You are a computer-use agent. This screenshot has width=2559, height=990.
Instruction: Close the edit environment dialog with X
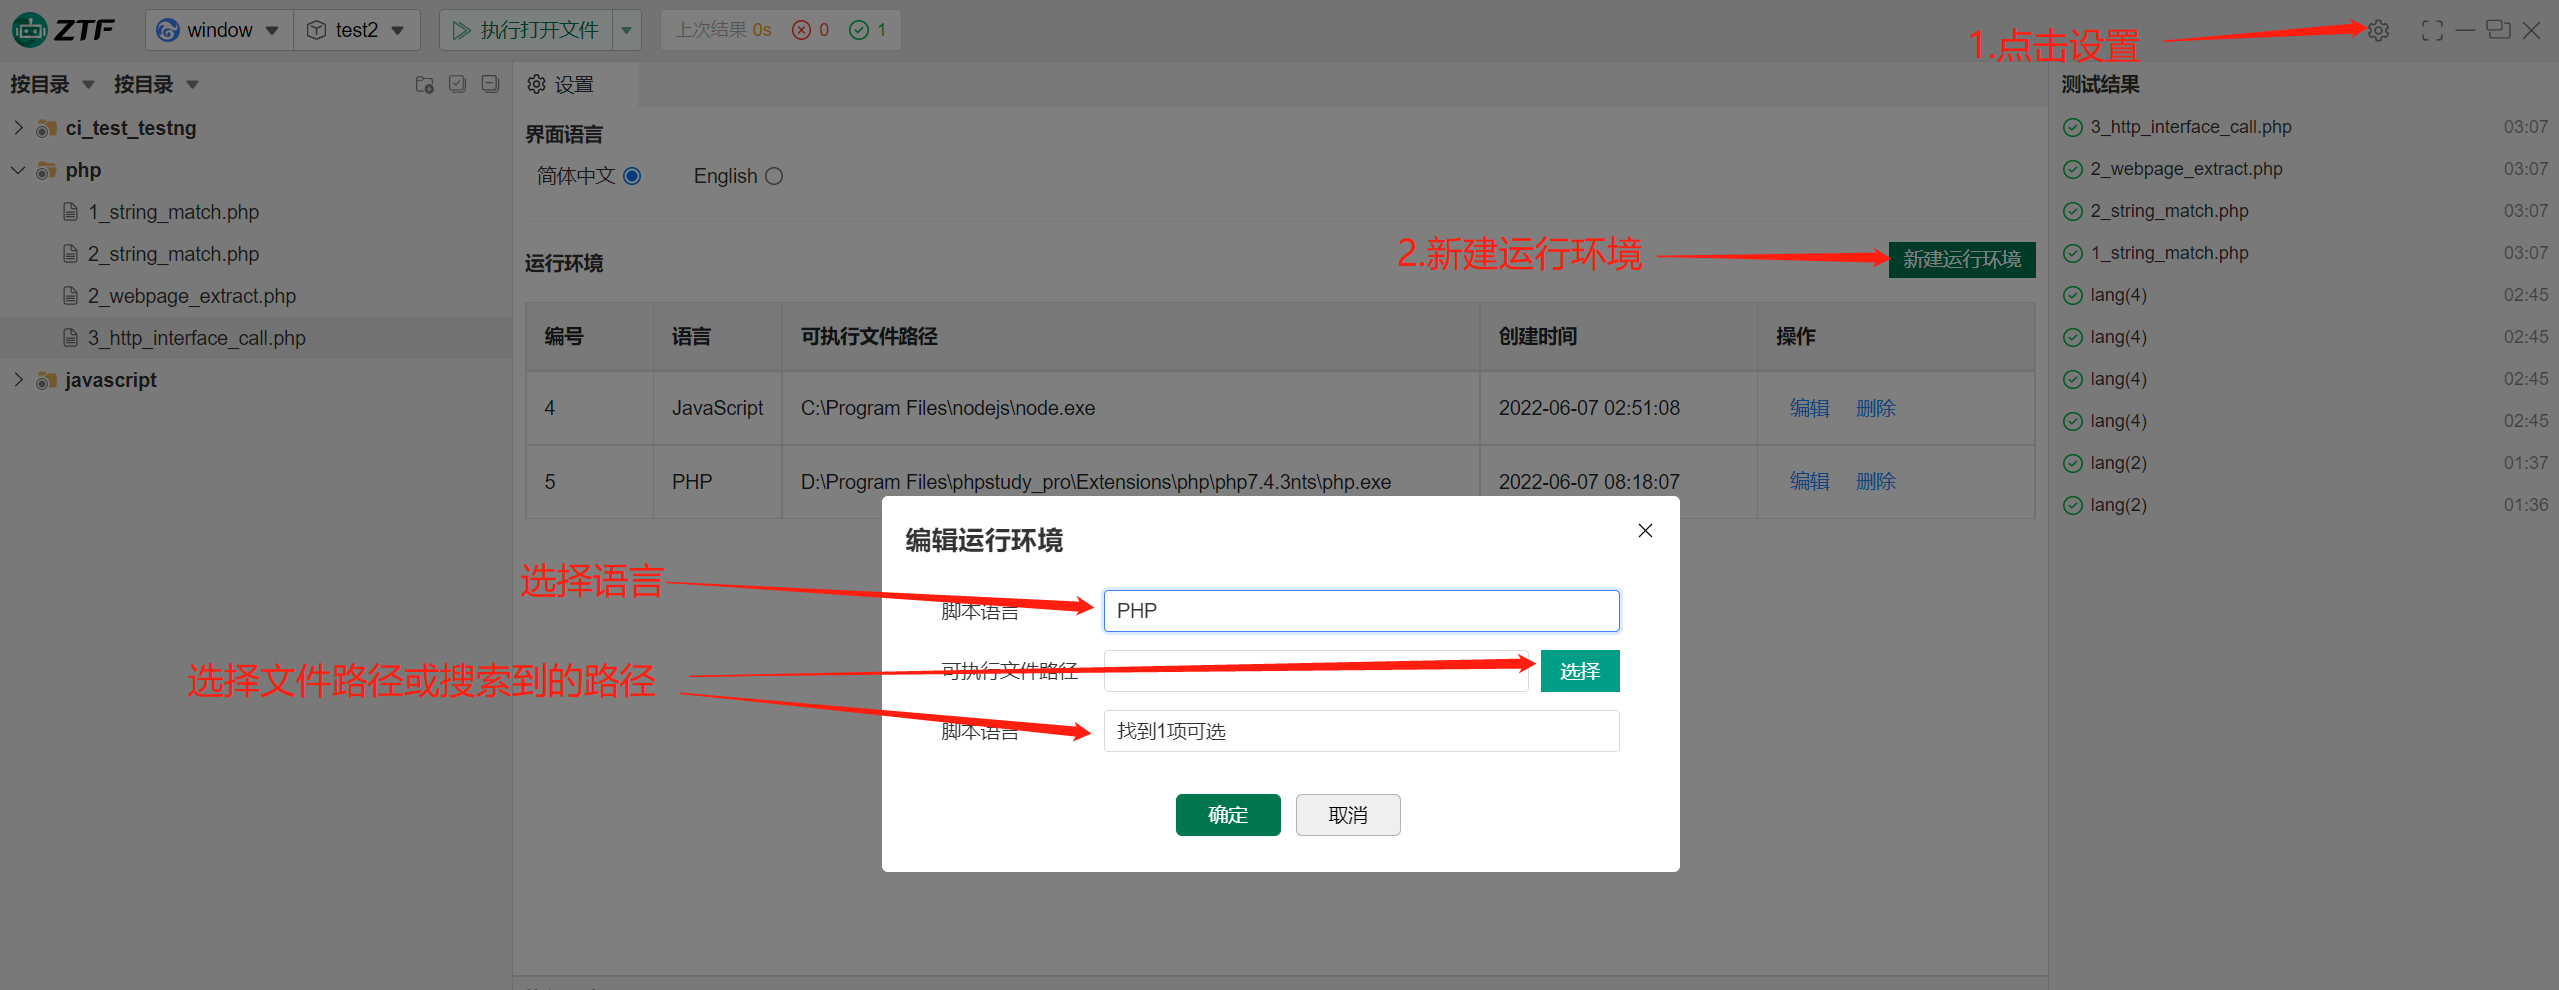coord(1645,530)
